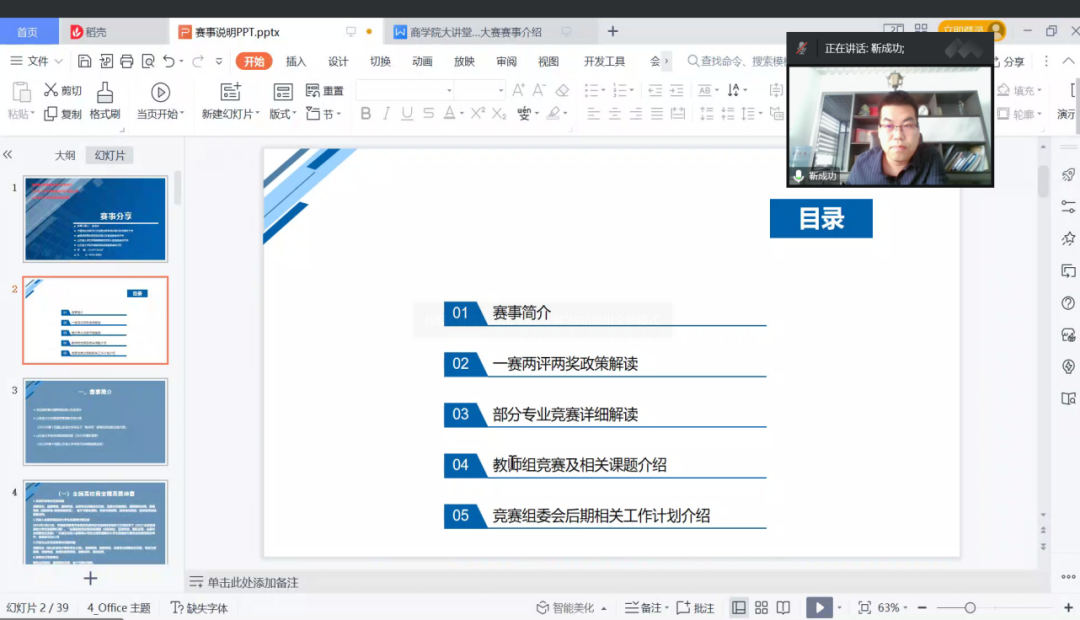Toggle Italic formatting

(386, 114)
